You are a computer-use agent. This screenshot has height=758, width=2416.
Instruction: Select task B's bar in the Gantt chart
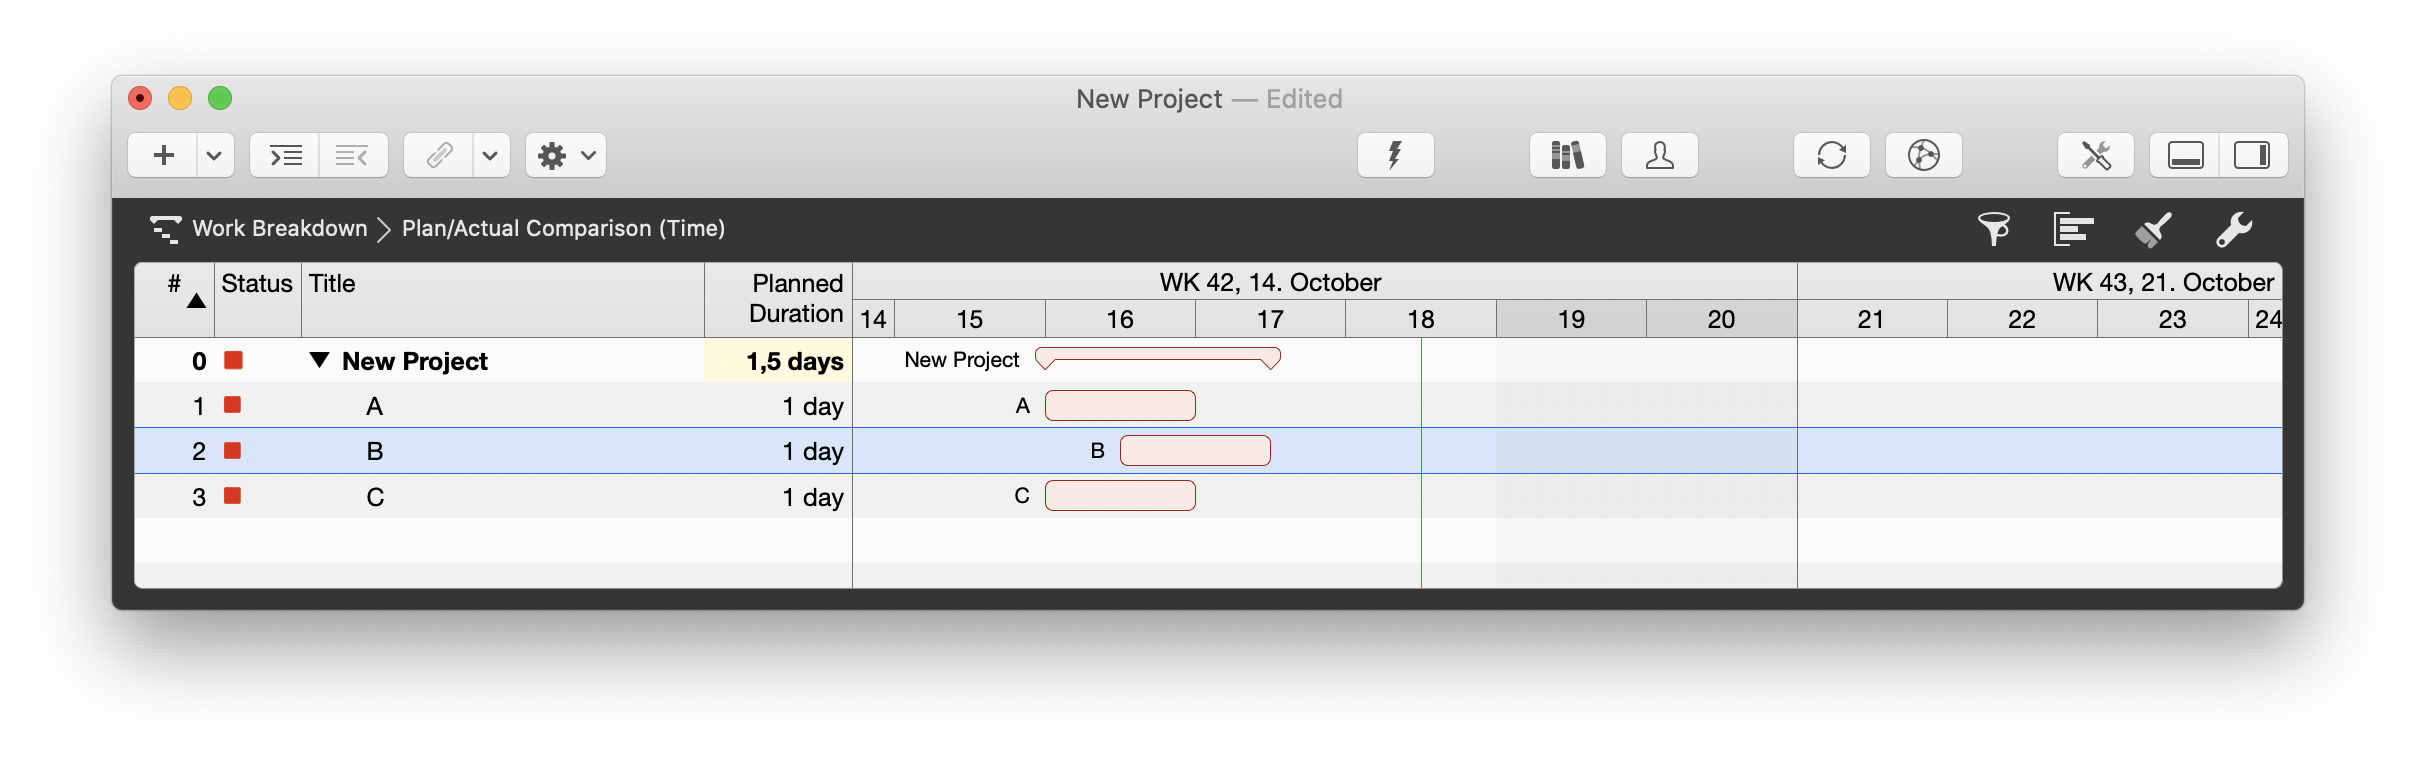(x=1195, y=451)
